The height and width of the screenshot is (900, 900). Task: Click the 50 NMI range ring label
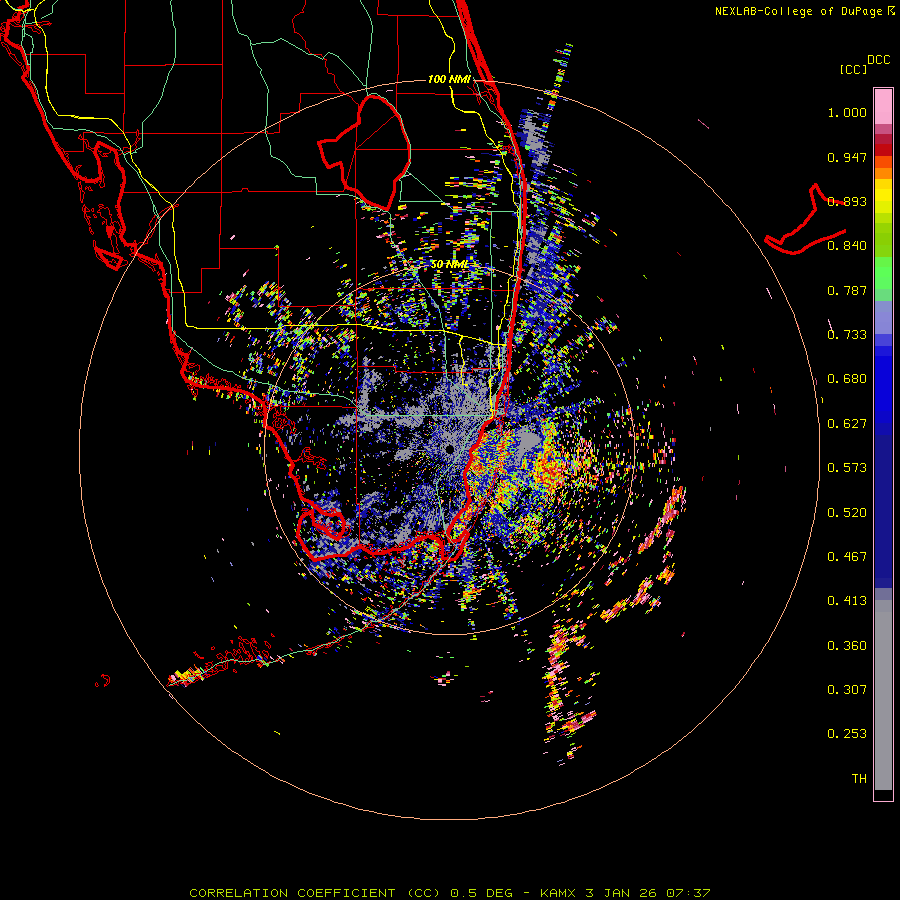[x=450, y=265]
